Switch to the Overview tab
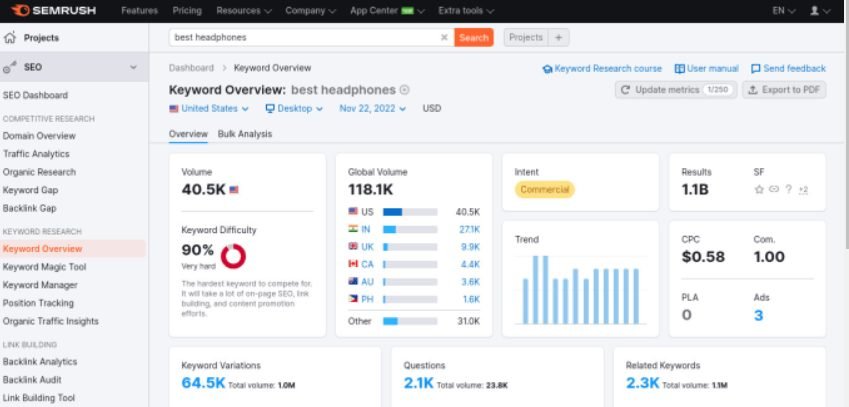 coord(188,134)
